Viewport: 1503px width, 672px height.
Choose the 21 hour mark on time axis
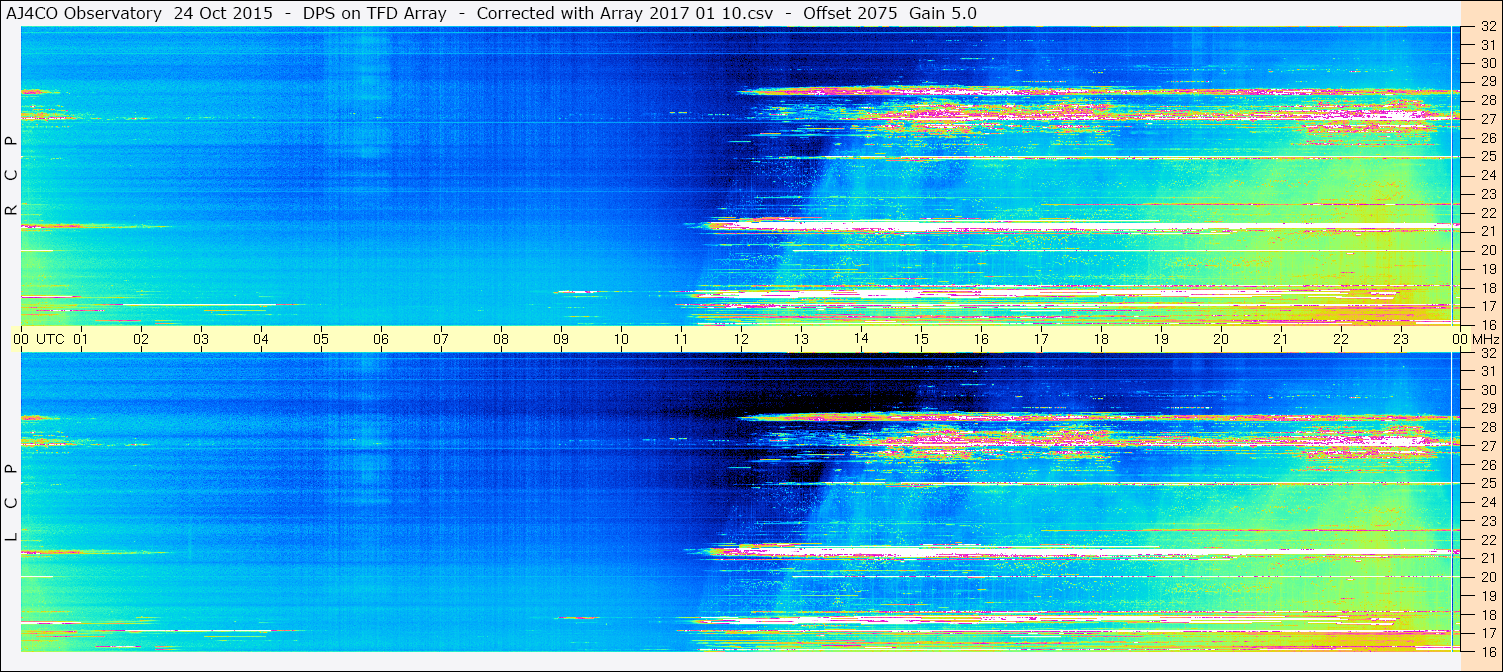coord(1281,339)
